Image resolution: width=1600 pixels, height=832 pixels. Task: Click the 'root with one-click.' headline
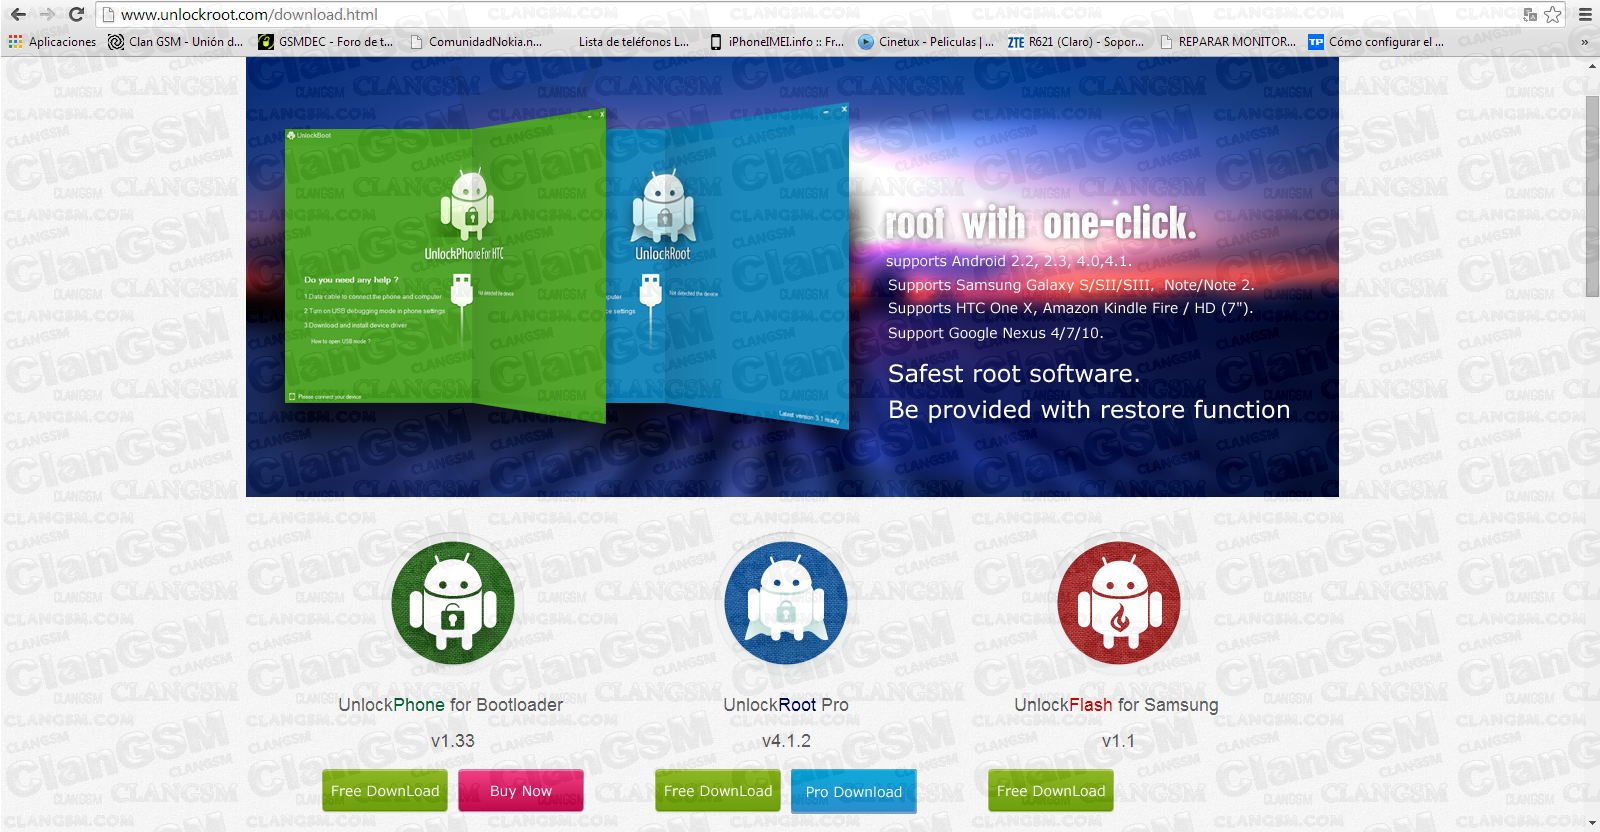click(x=1040, y=224)
